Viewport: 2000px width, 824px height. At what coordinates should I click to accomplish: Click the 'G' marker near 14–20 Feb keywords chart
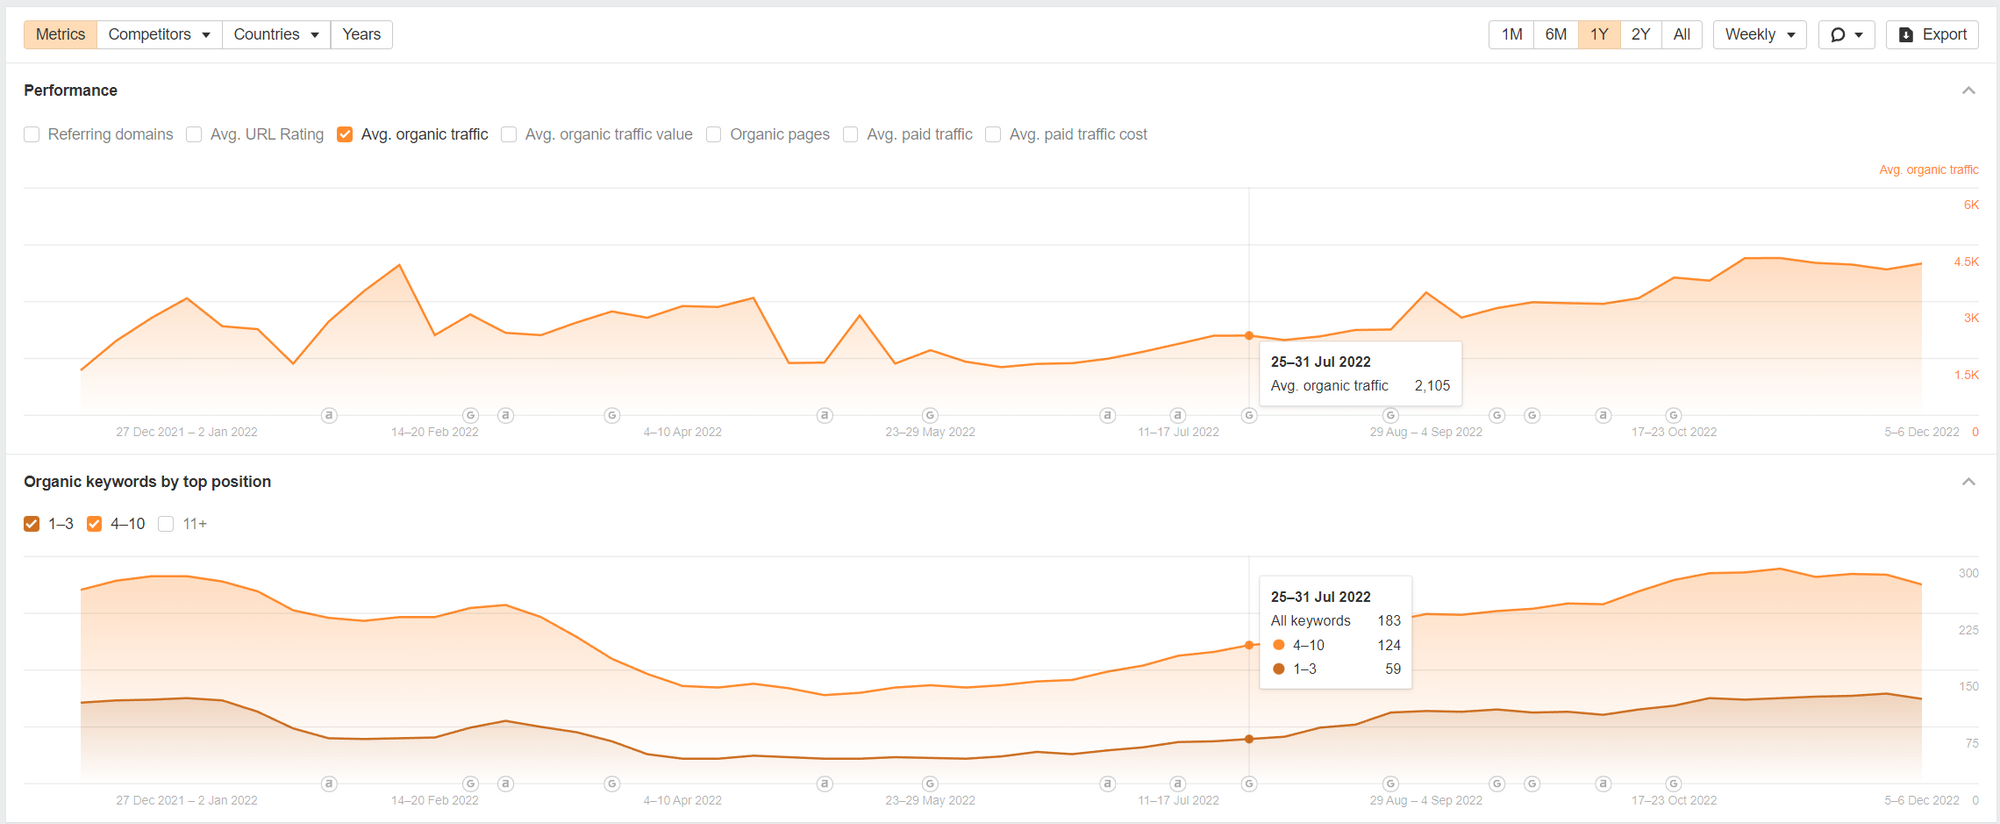tap(470, 783)
